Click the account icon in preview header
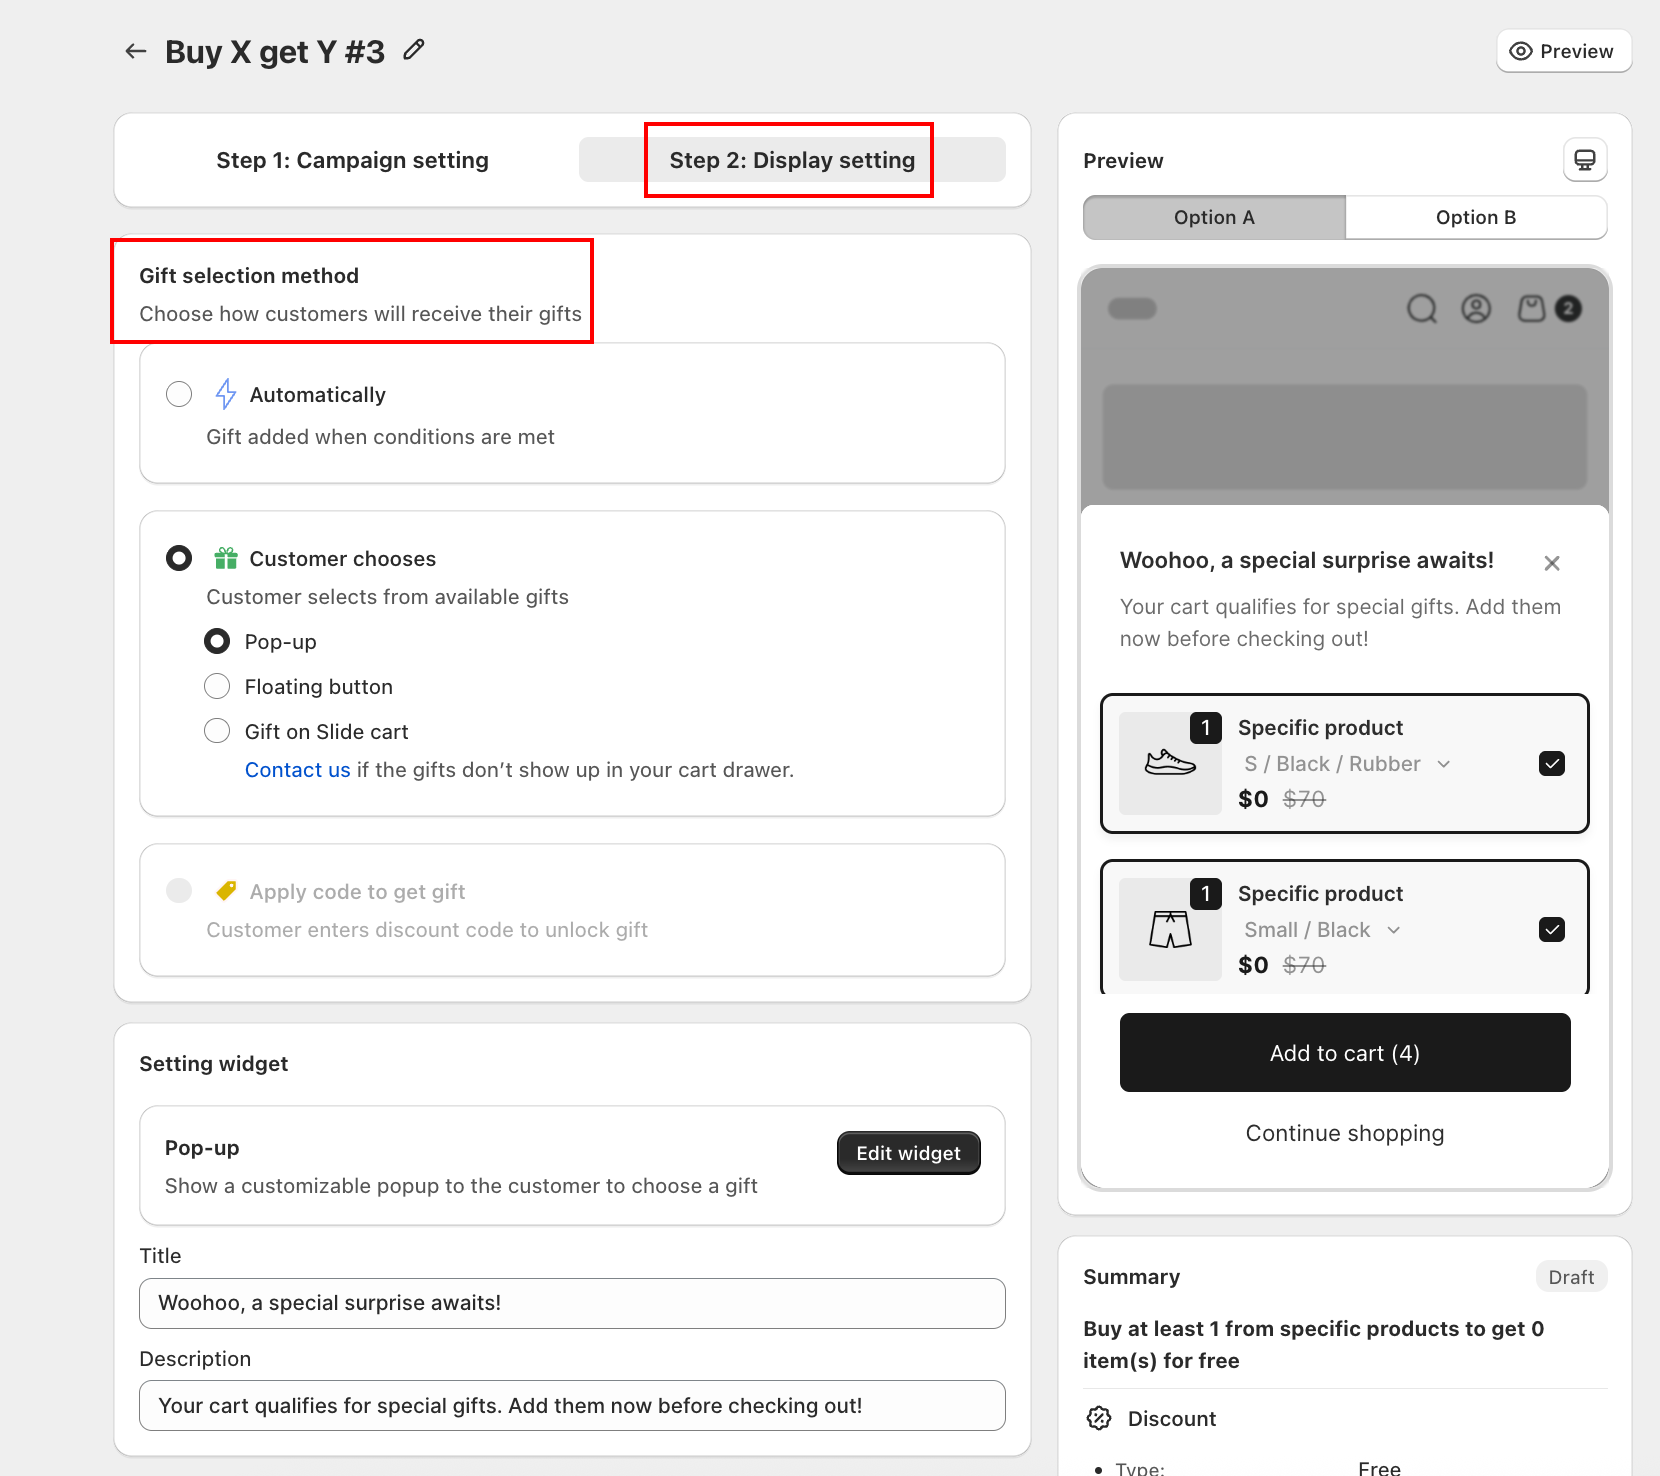Viewport: 1660px width, 1476px height. [1476, 309]
